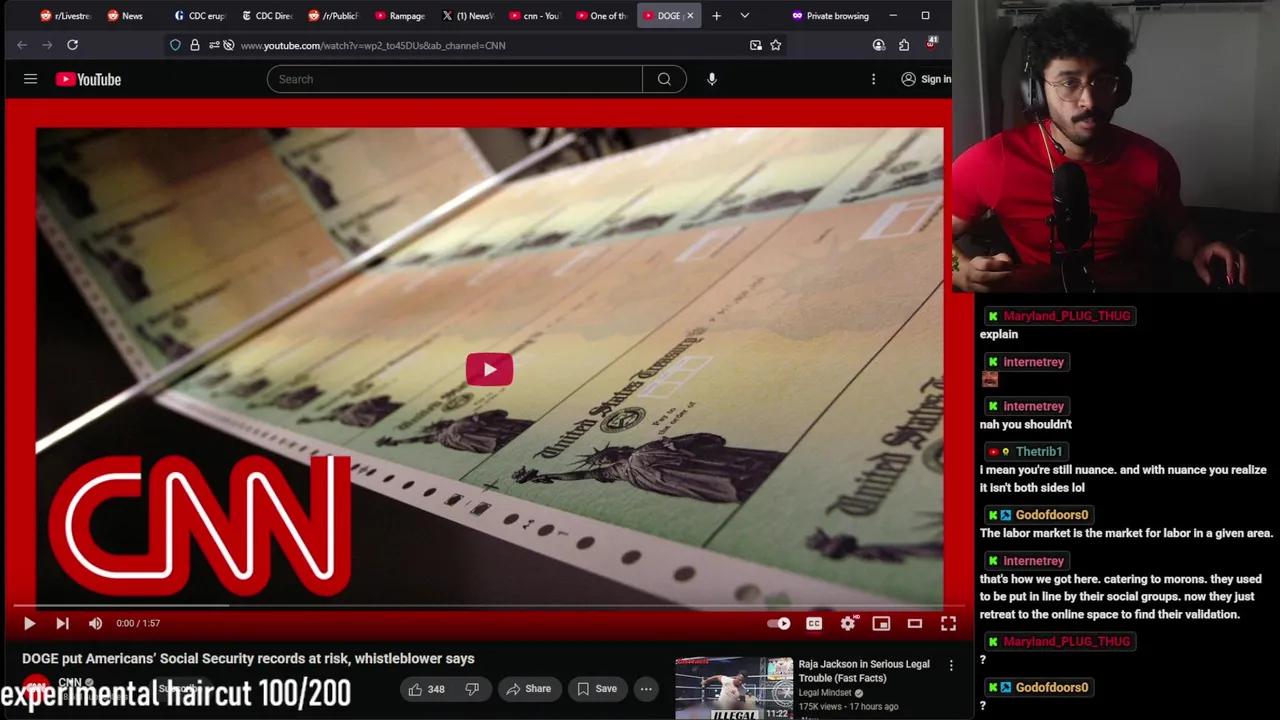The width and height of the screenshot is (1280, 720).
Task: Click the site permissions icon in address bar
Action: [x=214, y=45]
